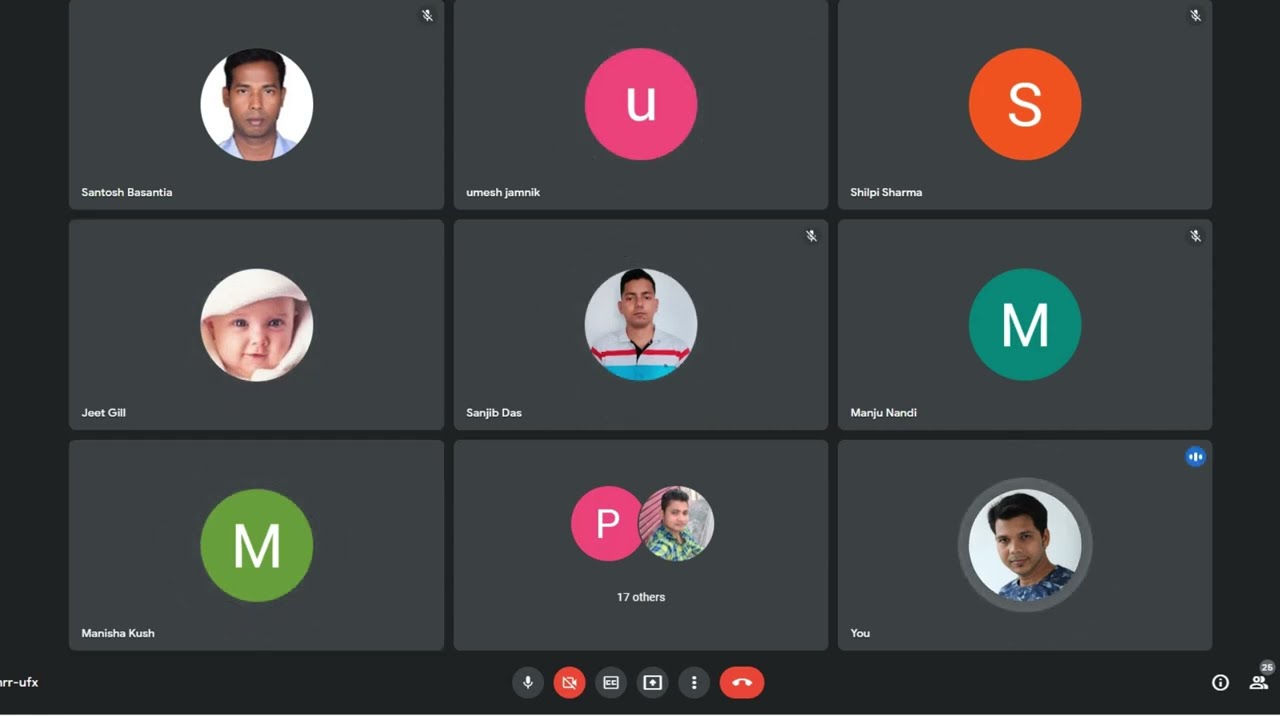Screen dimensions: 1280x720
Task: Select Jeet Gill's baby photo avatar
Action: [257, 325]
